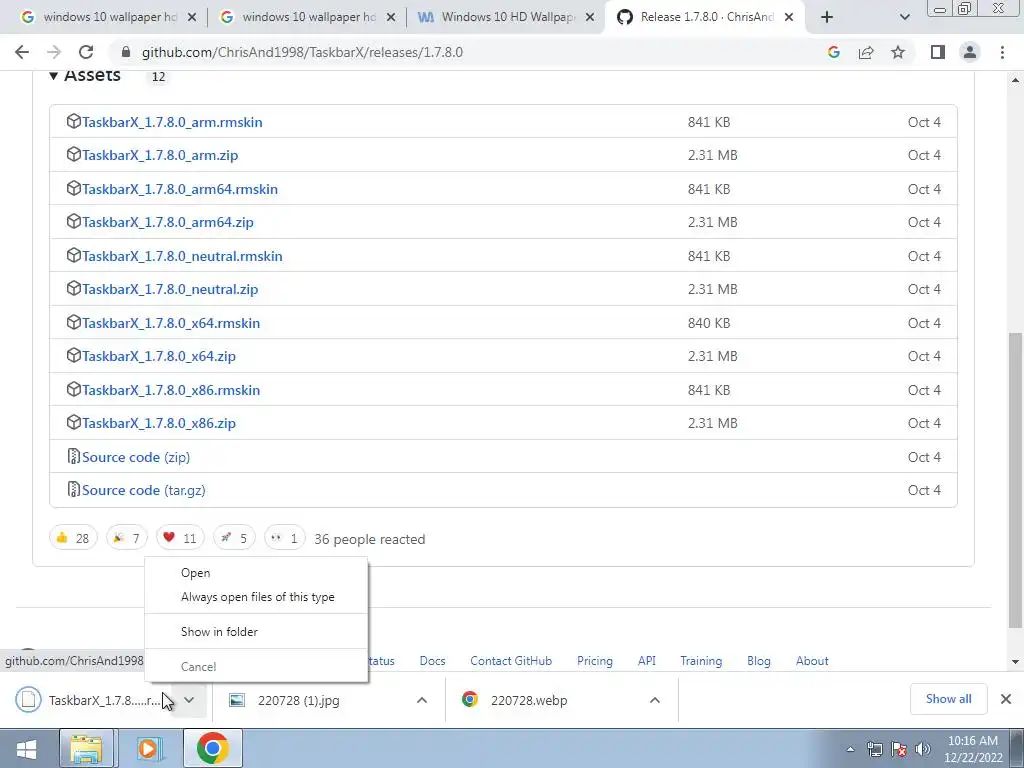Click package icon beside TaskbarX_1.7.8.0_x64.zip
The width and height of the screenshot is (1024, 768).
click(73, 355)
